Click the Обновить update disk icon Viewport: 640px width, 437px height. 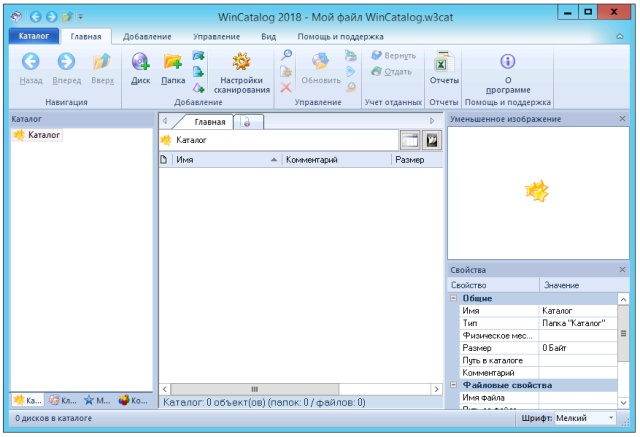[x=320, y=61]
